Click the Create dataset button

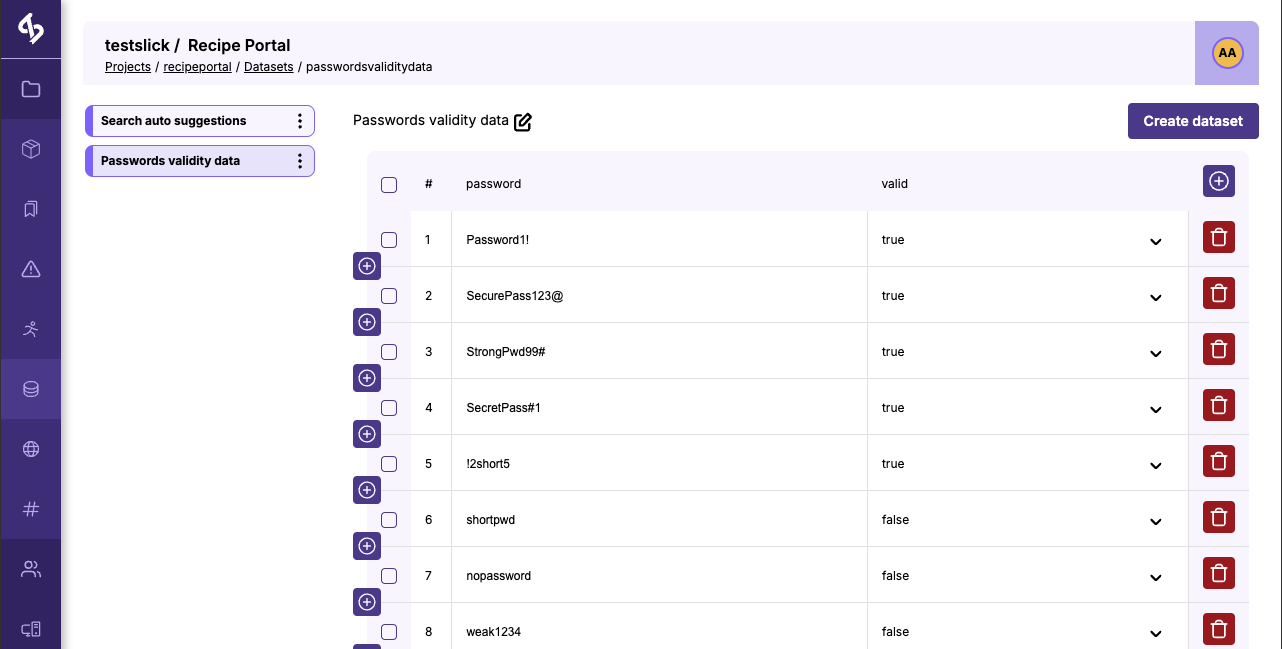[1193, 121]
